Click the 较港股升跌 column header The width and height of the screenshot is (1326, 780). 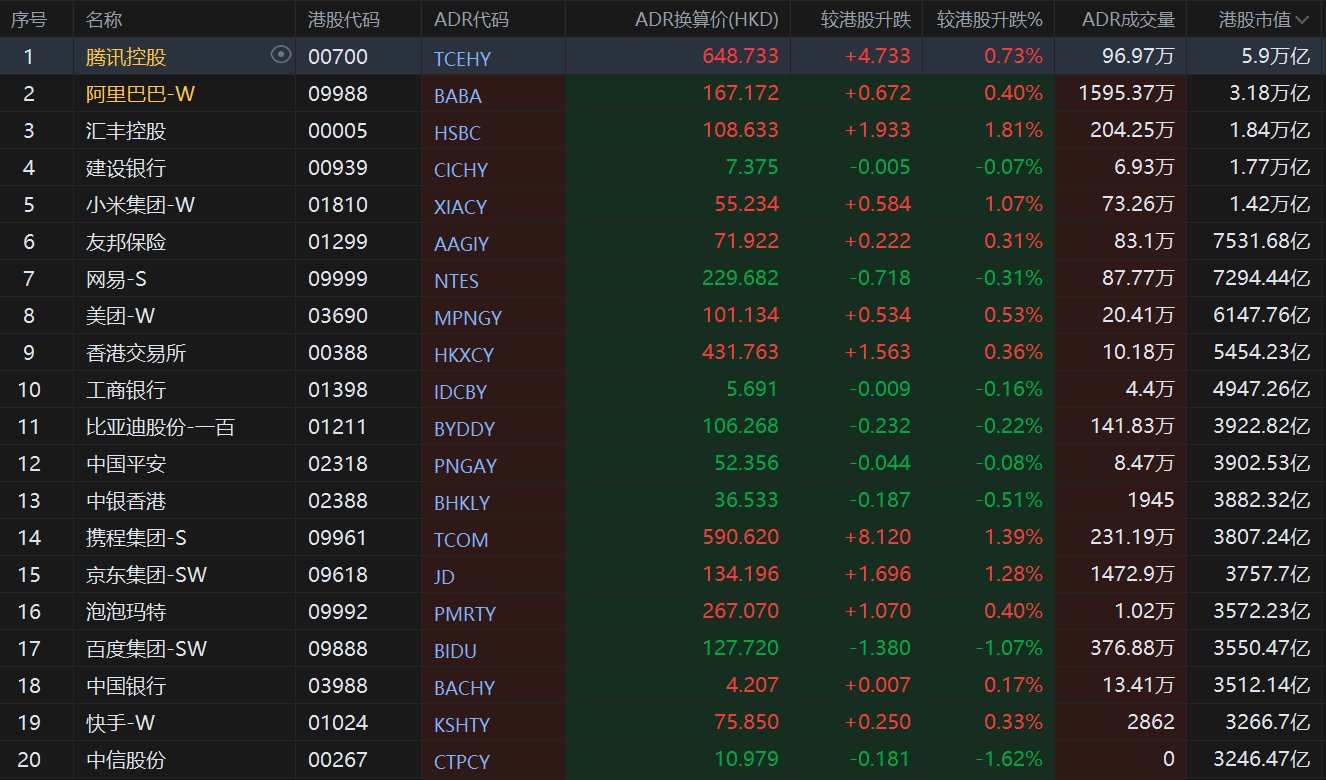[x=866, y=19]
